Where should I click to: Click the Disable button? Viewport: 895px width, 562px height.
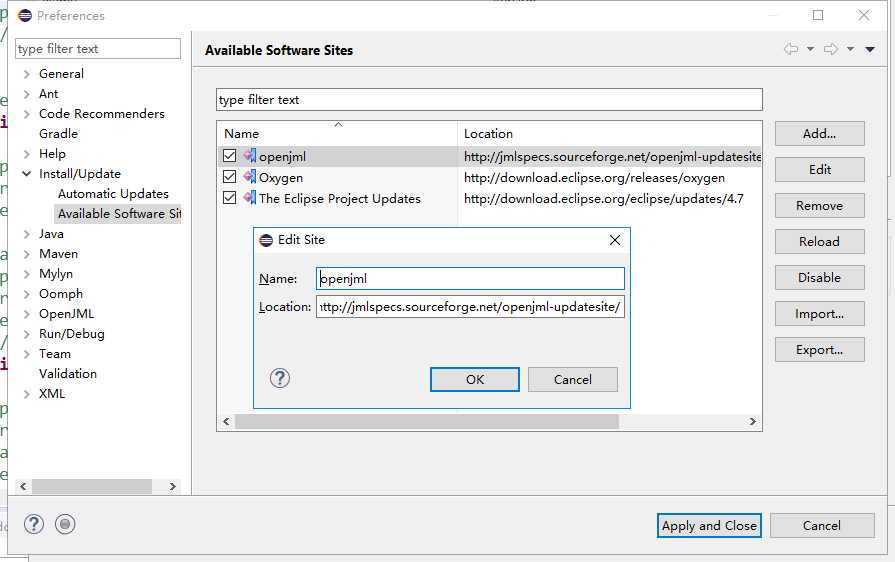click(820, 277)
